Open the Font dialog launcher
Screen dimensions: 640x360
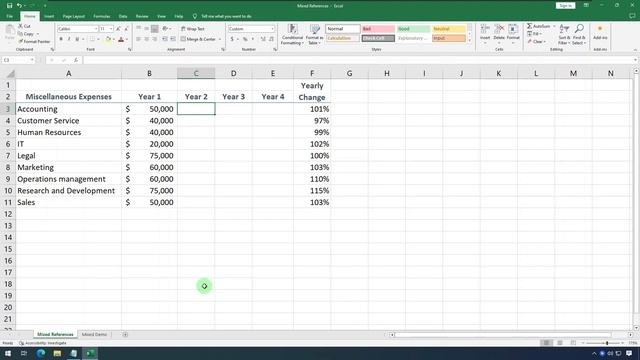point(130,49)
